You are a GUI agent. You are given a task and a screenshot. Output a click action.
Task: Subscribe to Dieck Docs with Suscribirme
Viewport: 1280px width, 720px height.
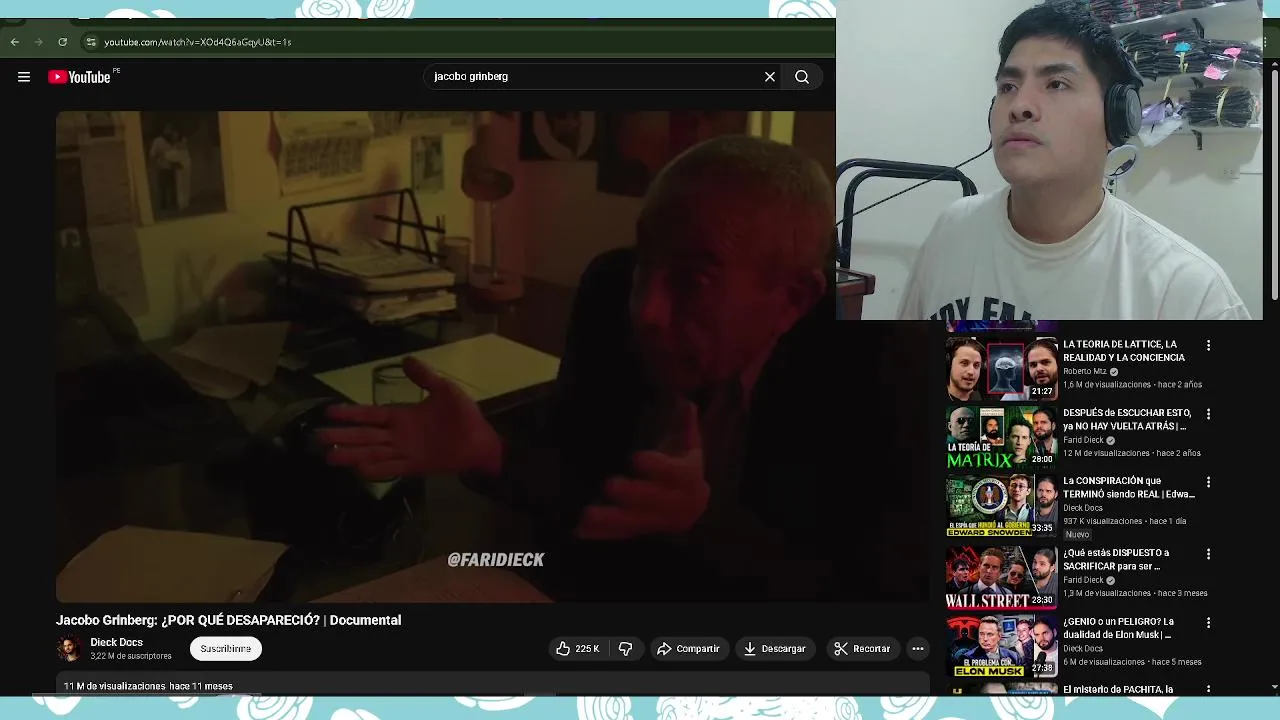[x=226, y=649]
